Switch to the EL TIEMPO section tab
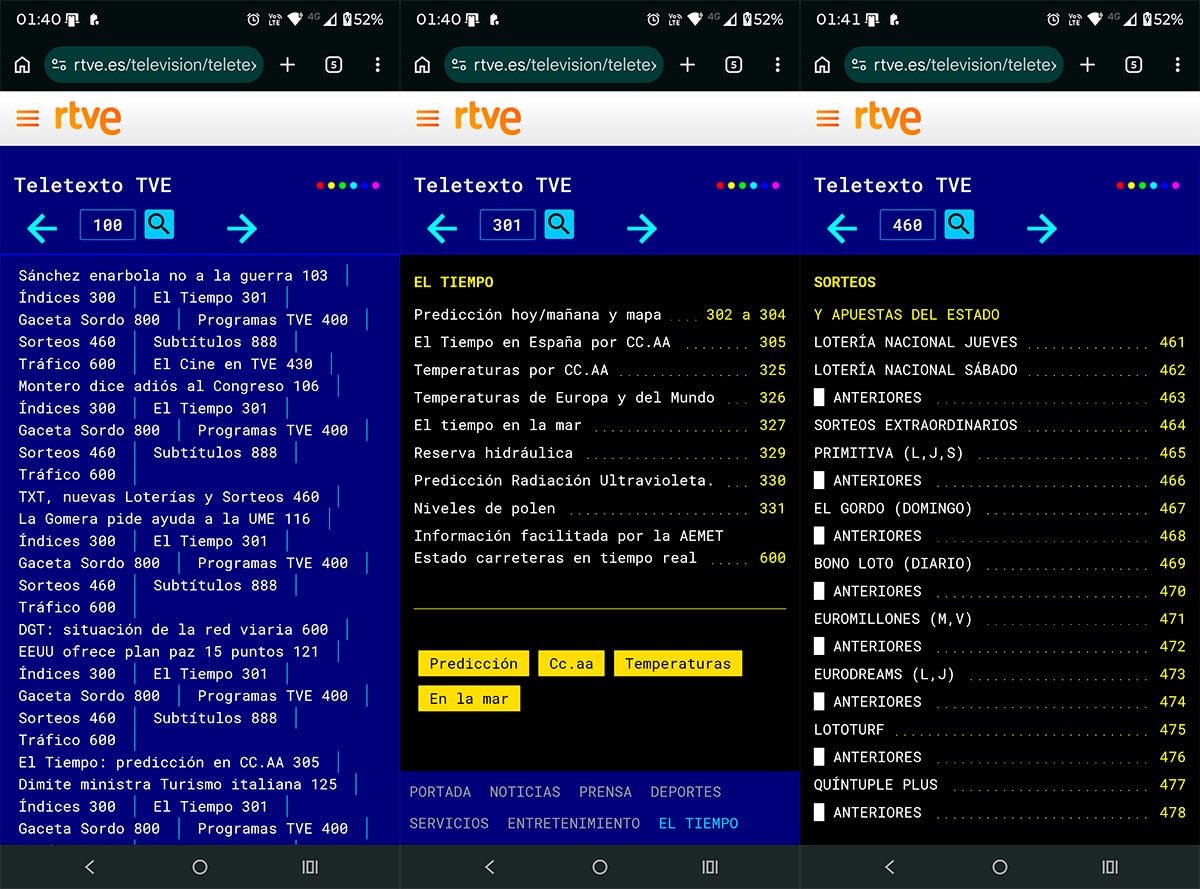The height and width of the screenshot is (889, 1200). click(x=698, y=823)
